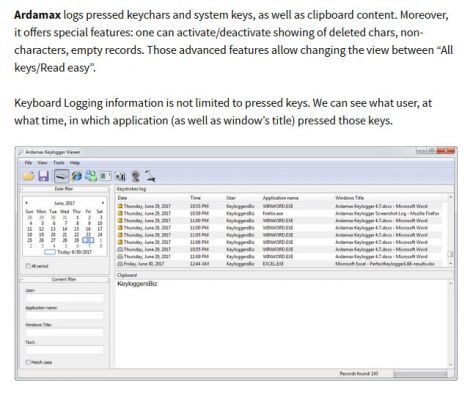The height and width of the screenshot is (400, 470).
Task: Click the Text filter input field
Action: (64, 350)
